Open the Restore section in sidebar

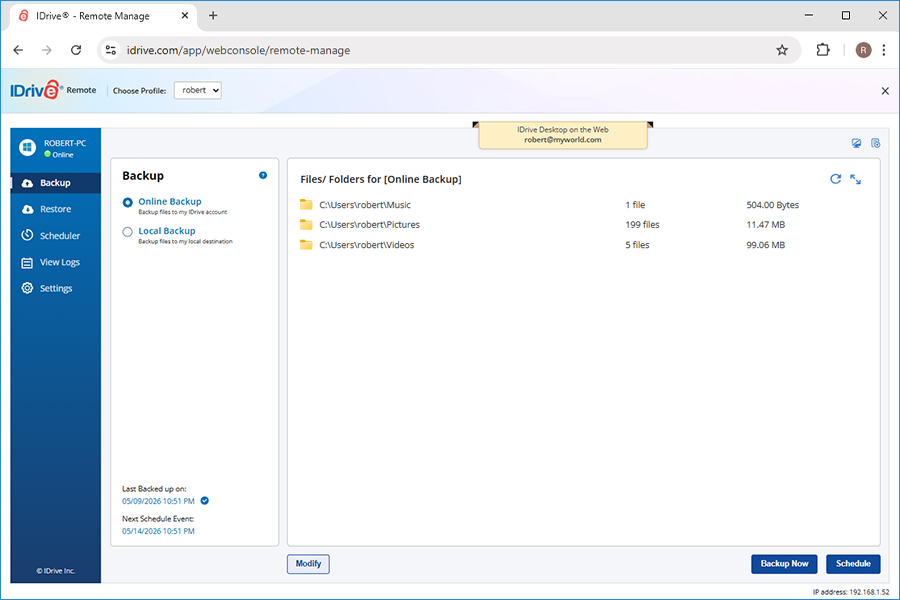(55, 210)
